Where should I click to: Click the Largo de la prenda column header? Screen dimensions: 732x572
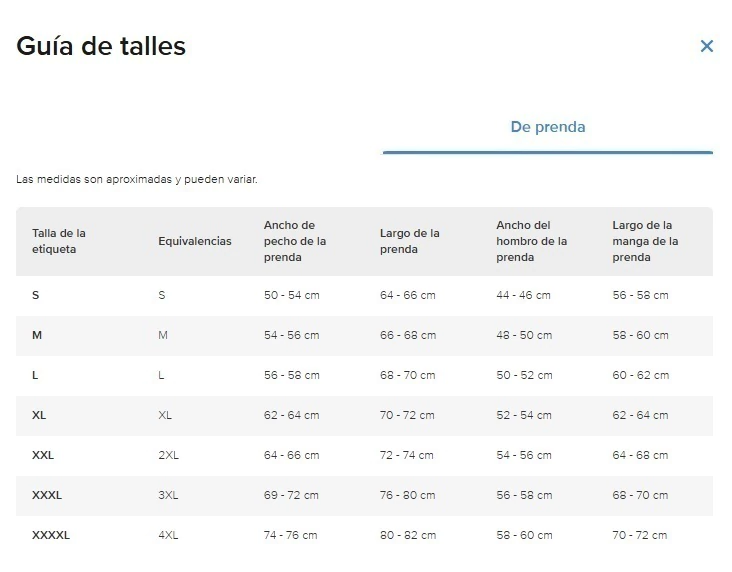coord(410,241)
